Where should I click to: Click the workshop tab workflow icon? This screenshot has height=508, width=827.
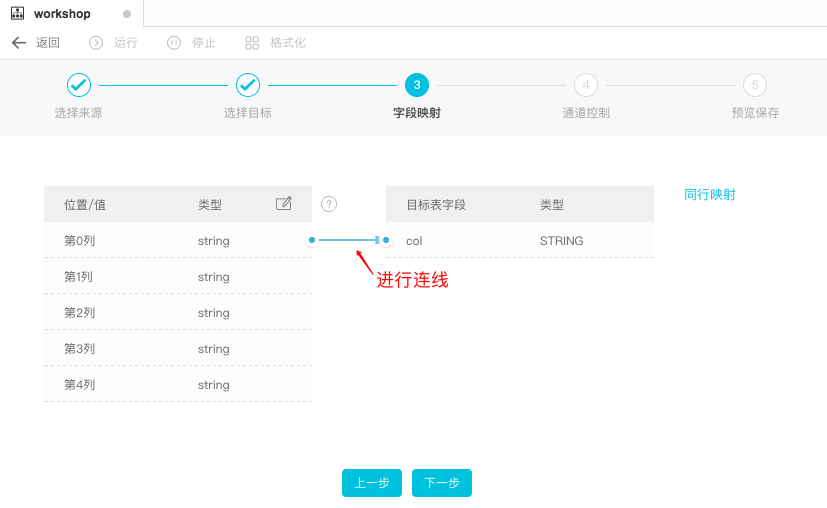point(18,14)
